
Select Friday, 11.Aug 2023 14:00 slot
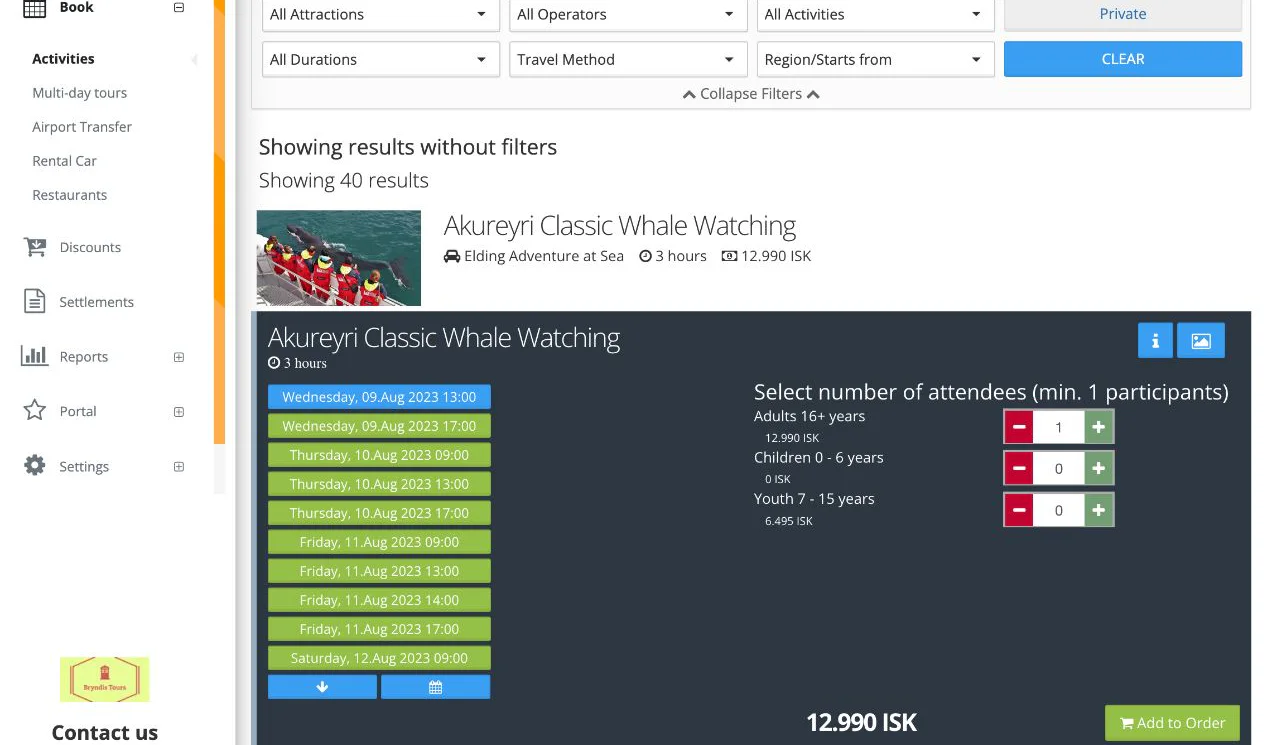[379, 600]
